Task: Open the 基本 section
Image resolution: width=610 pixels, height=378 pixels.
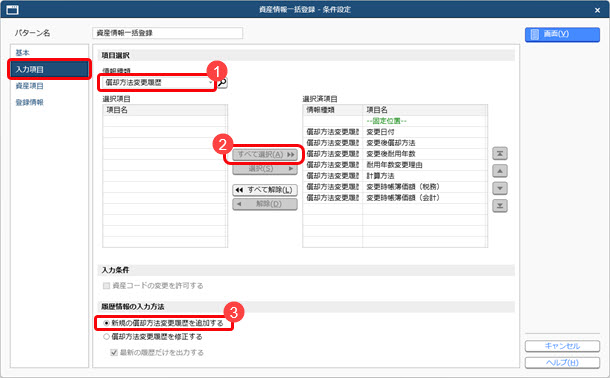Action: [x=23, y=52]
